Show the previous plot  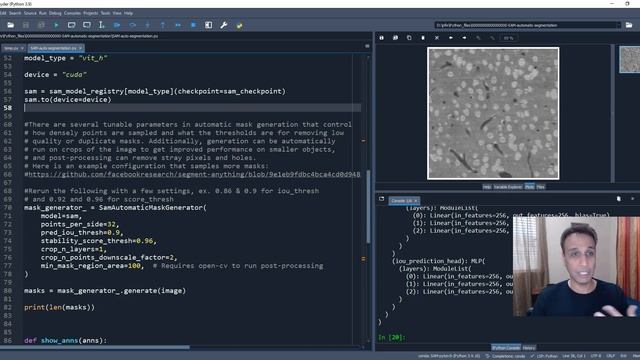click(451, 38)
